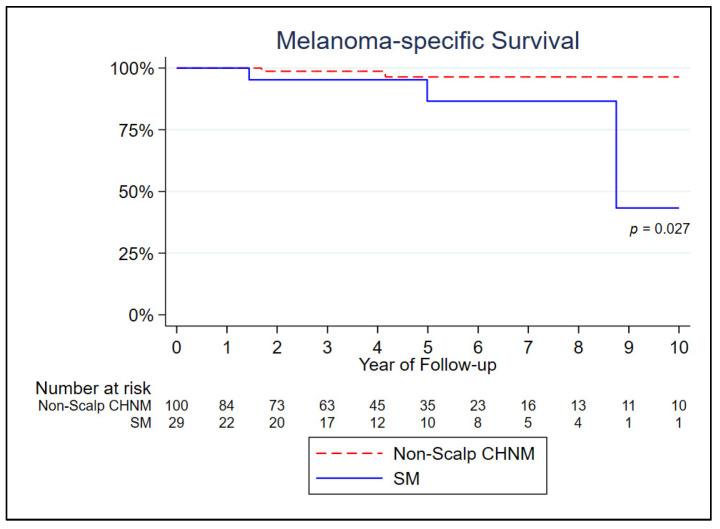Click the 0% y-axis label
This screenshot has height=529, width=720.
[141, 315]
